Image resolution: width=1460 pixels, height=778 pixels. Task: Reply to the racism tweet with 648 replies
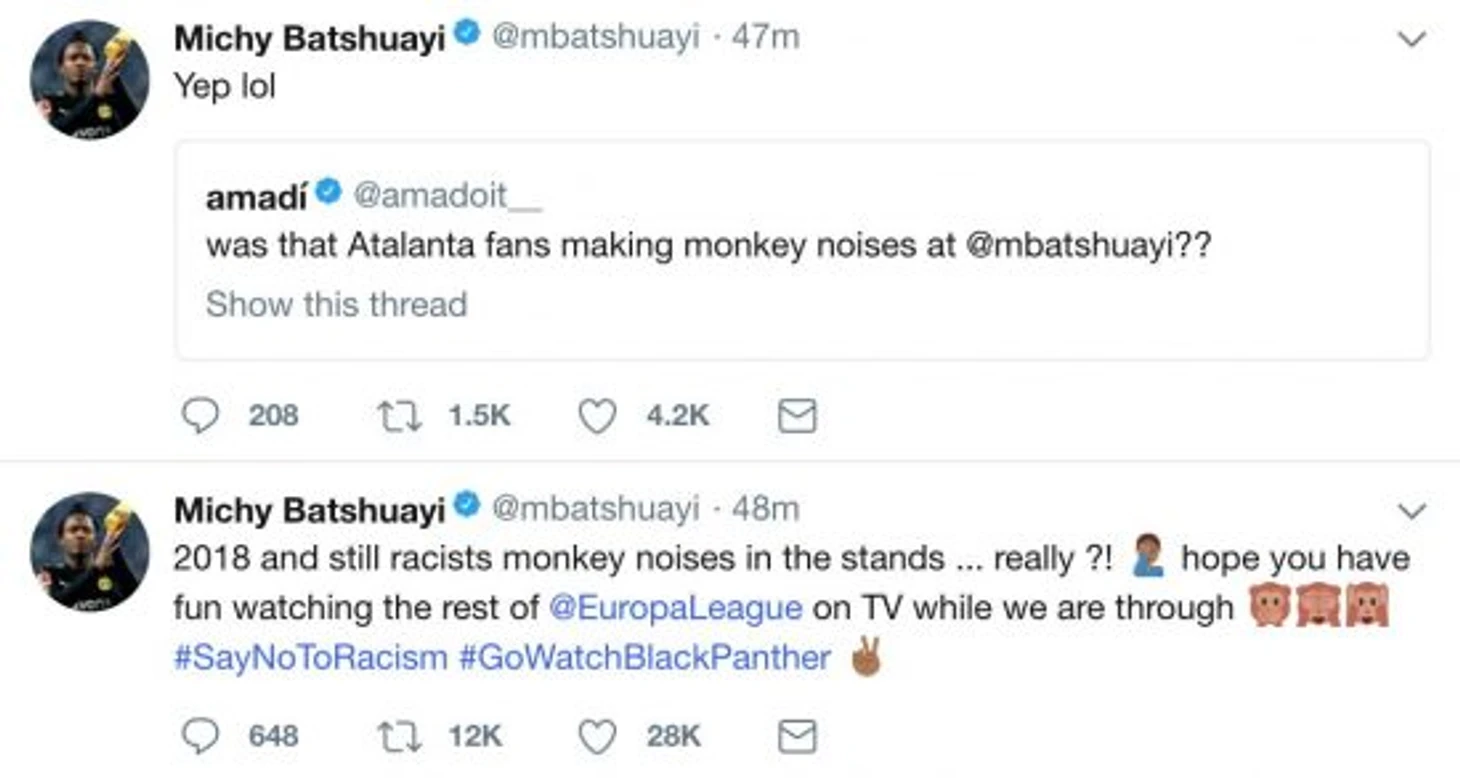tap(200, 737)
